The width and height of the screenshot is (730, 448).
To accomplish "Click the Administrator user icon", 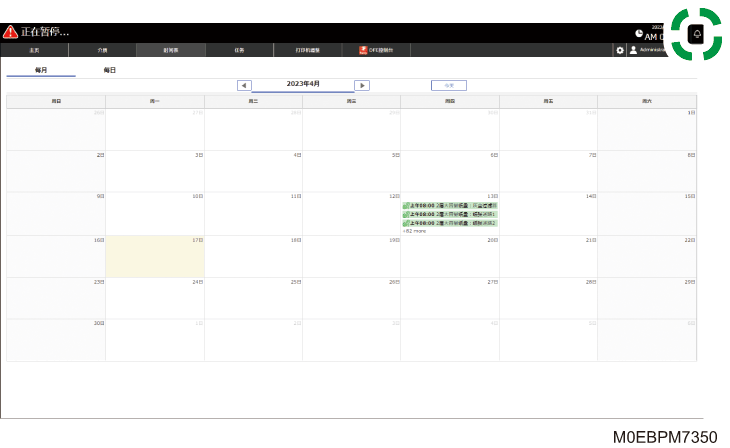I will coord(633,50).
